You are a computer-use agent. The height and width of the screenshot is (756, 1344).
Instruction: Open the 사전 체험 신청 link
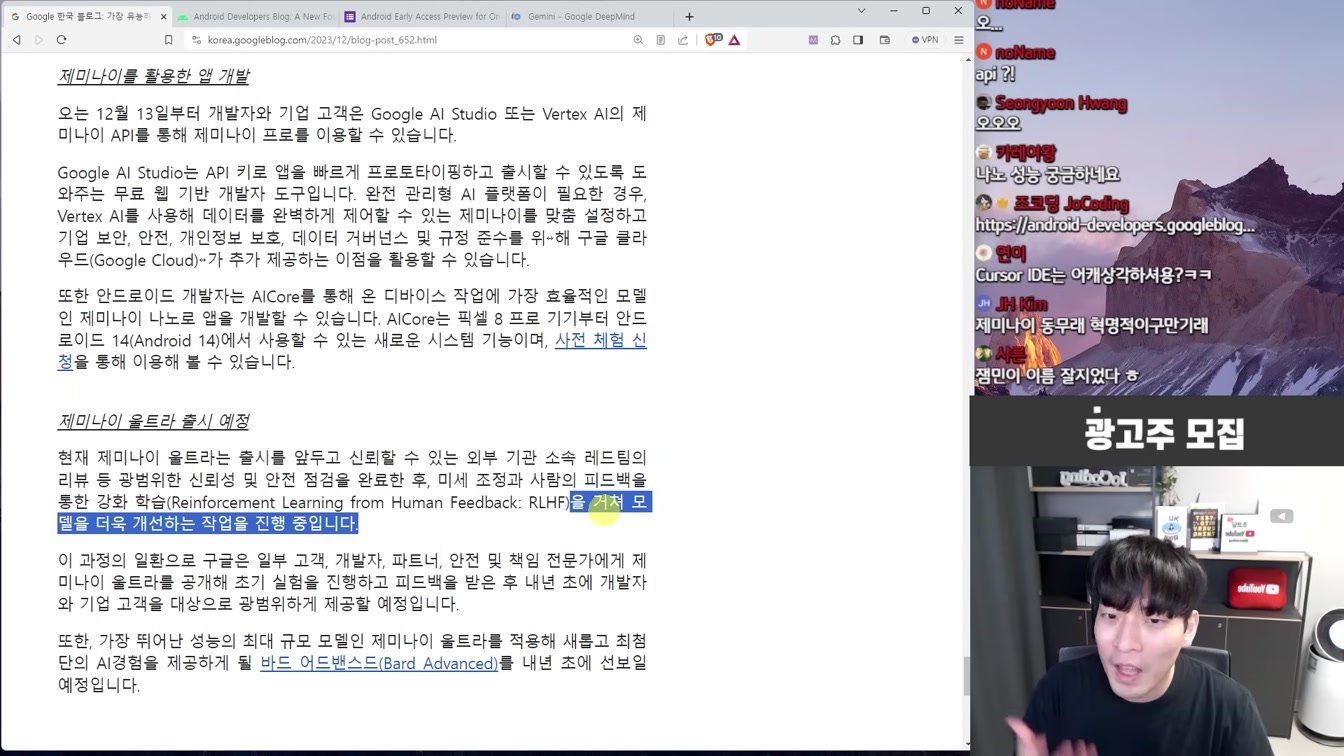coord(601,340)
